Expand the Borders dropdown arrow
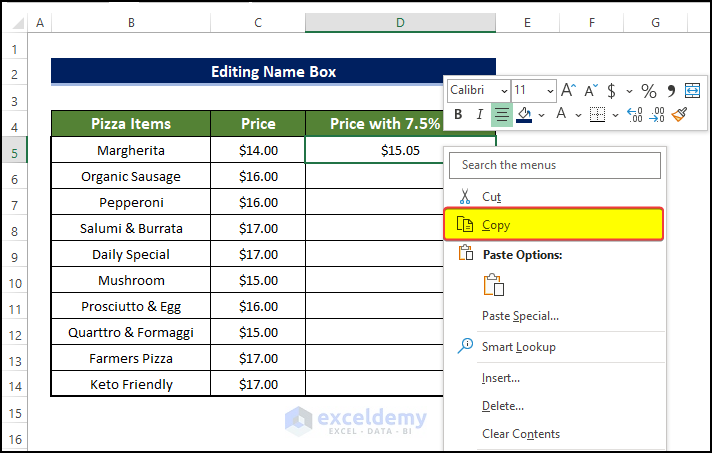Screen dimensions: 712x453 [615, 115]
